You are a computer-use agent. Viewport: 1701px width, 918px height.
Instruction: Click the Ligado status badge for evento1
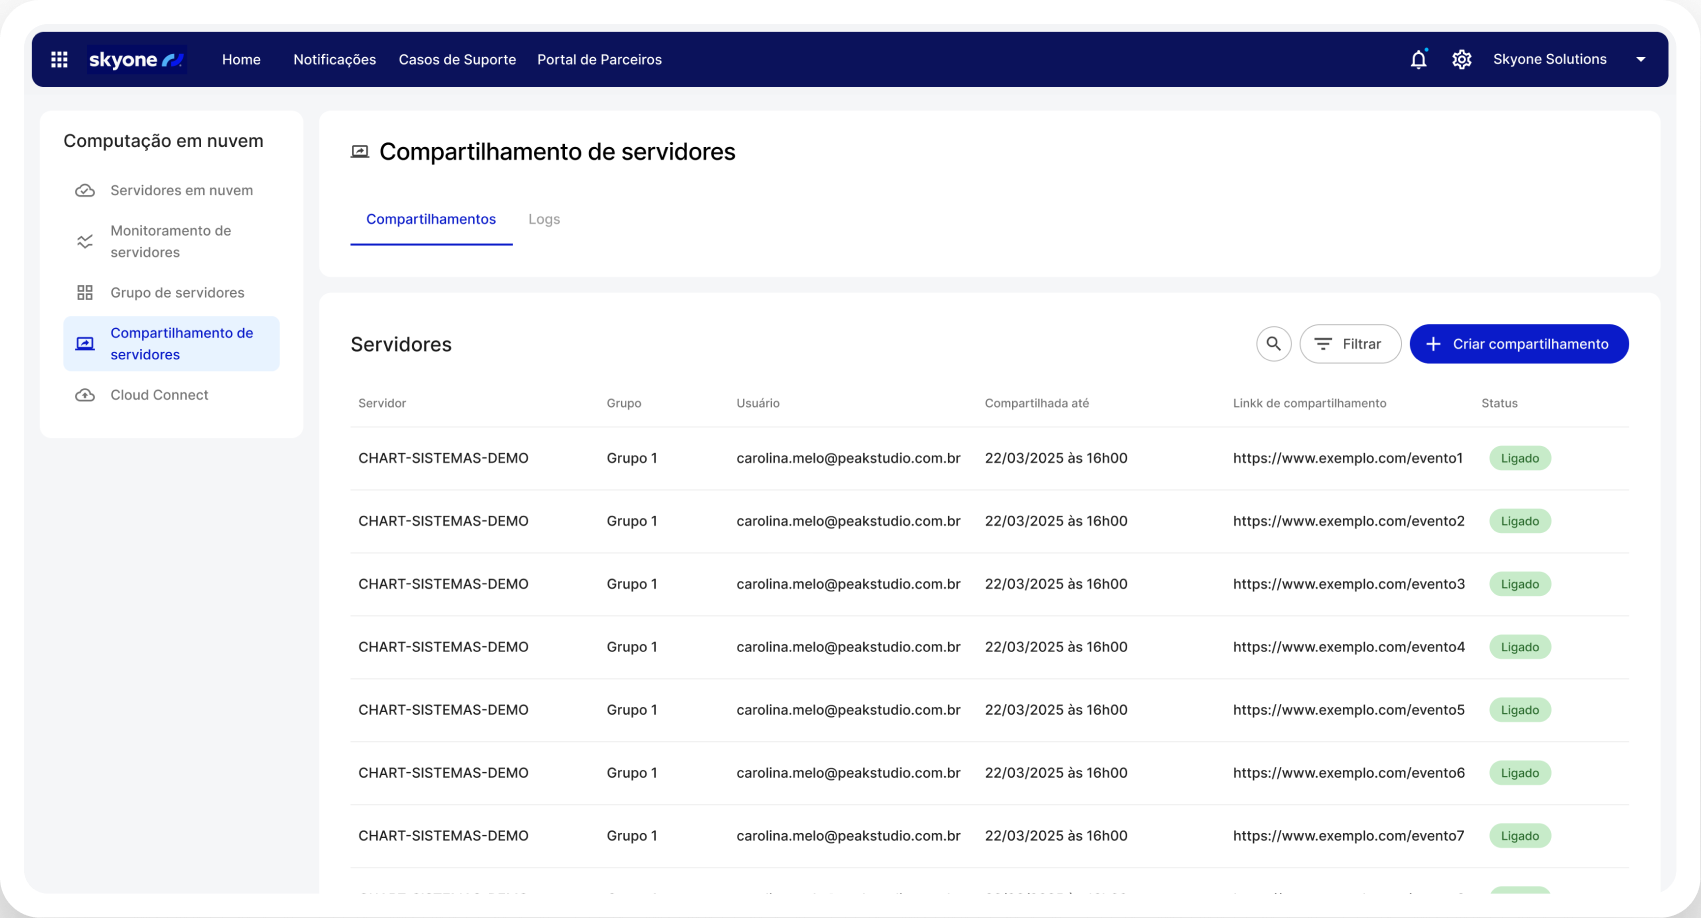(1519, 459)
